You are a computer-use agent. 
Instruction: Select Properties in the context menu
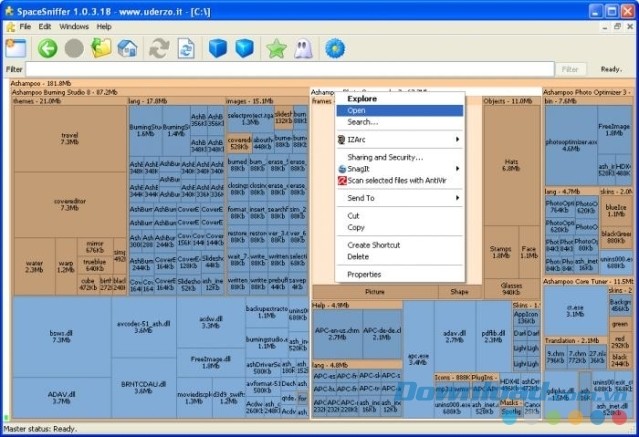pyautogui.click(x=364, y=274)
